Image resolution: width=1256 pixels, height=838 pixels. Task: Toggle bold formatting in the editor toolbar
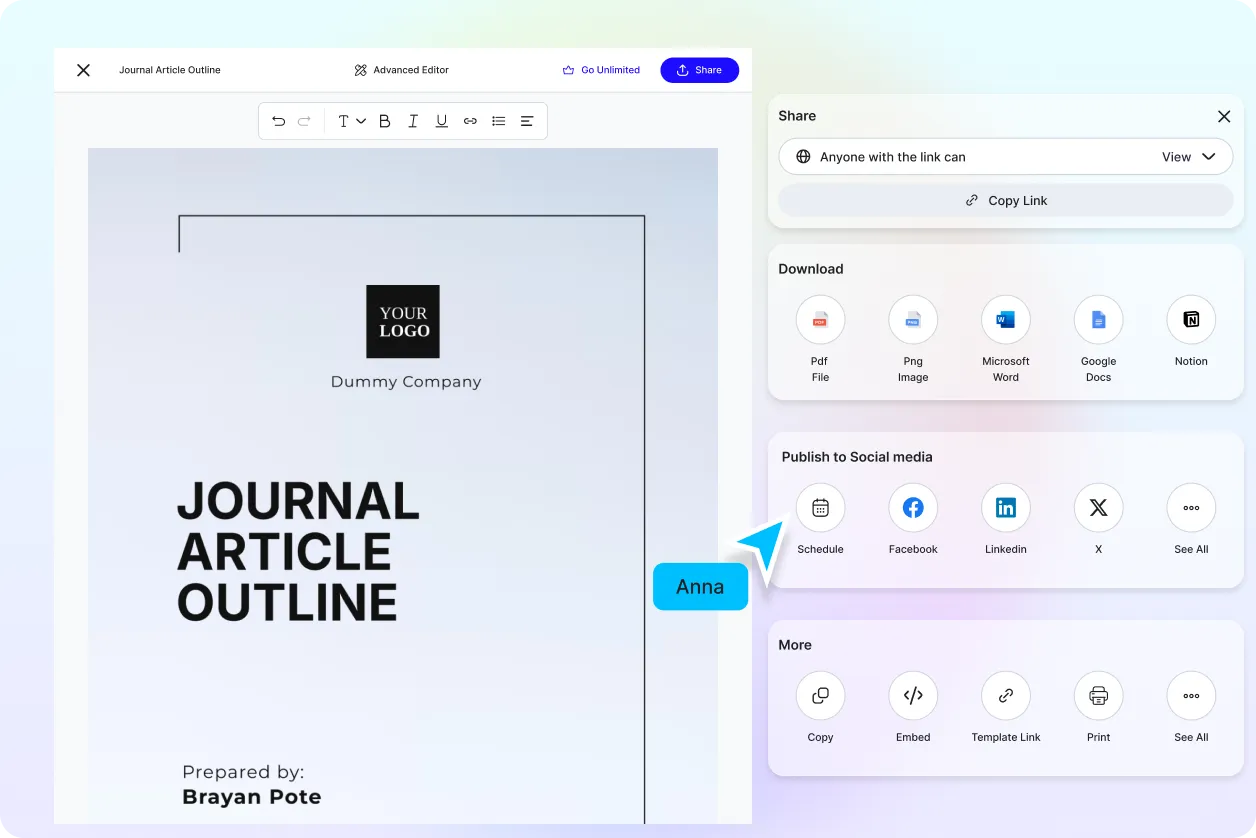click(x=384, y=121)
